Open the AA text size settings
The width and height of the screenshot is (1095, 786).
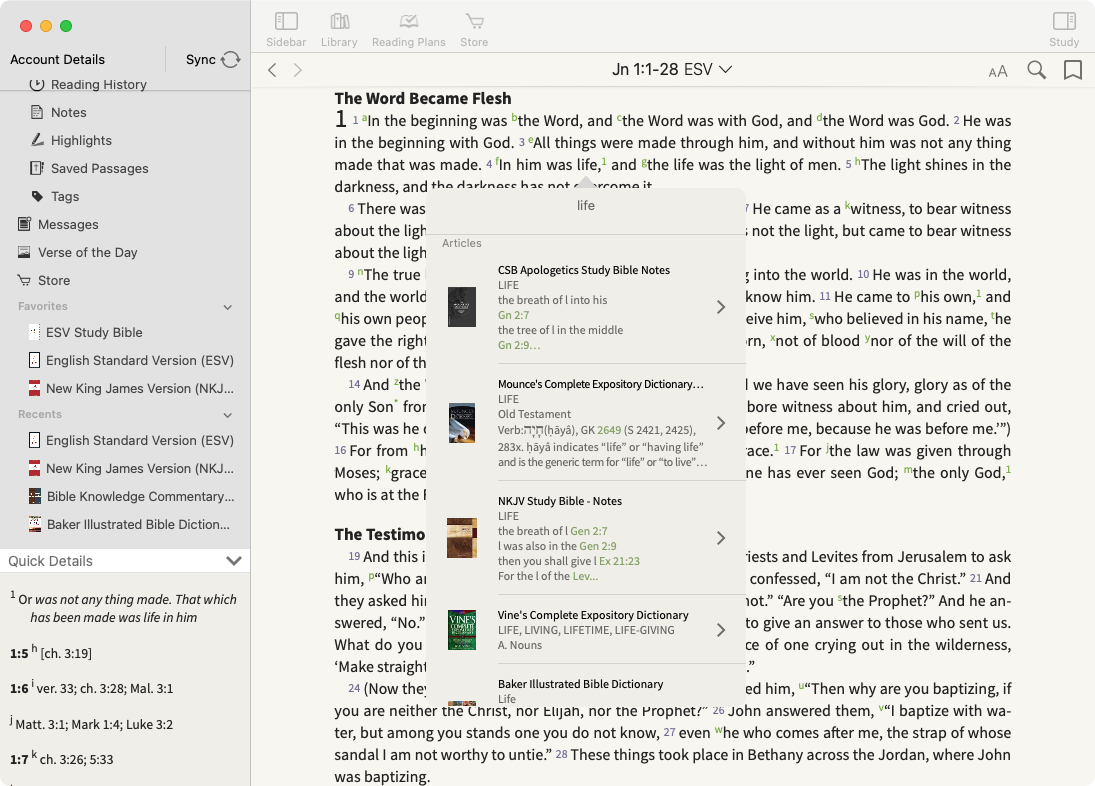point(998,71)
